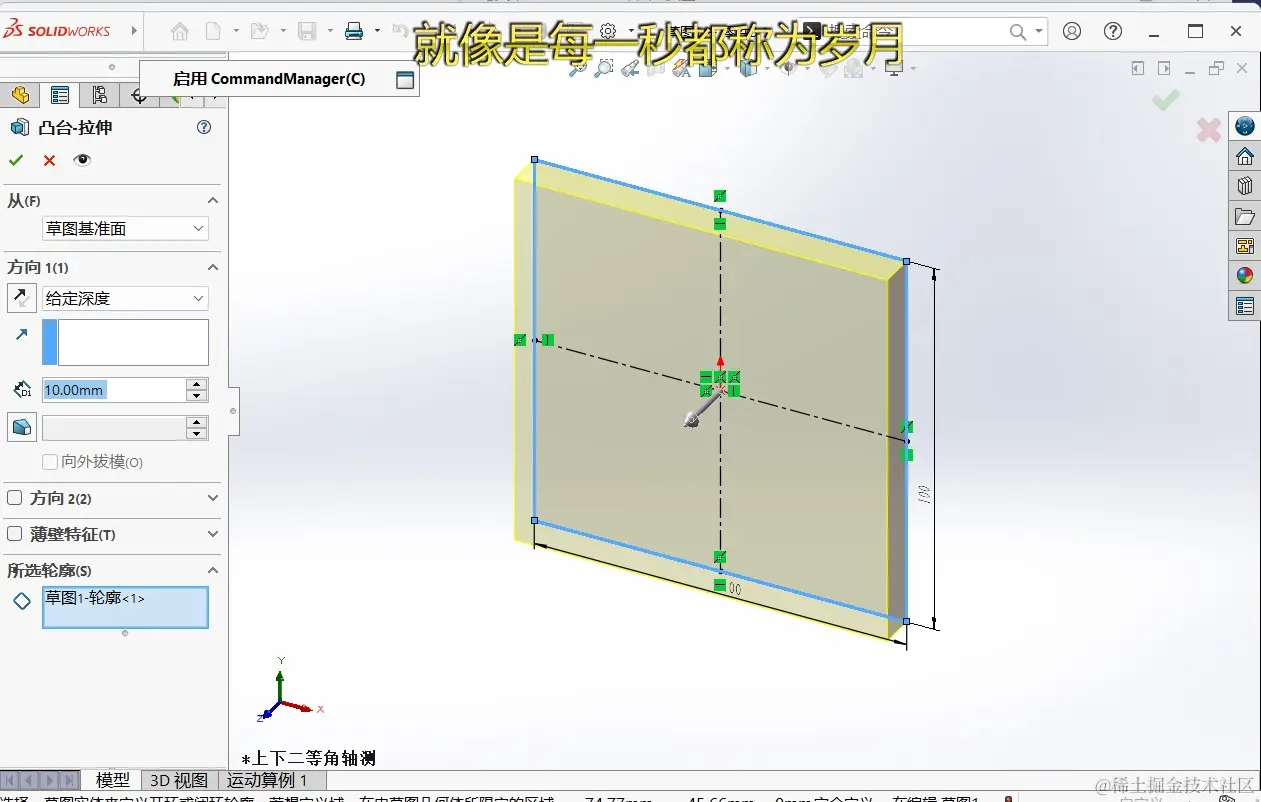This screenshot has height=802, width=1261.
Task: Enable the 薄壁特征 checkbox
Action: pos(15,534)
